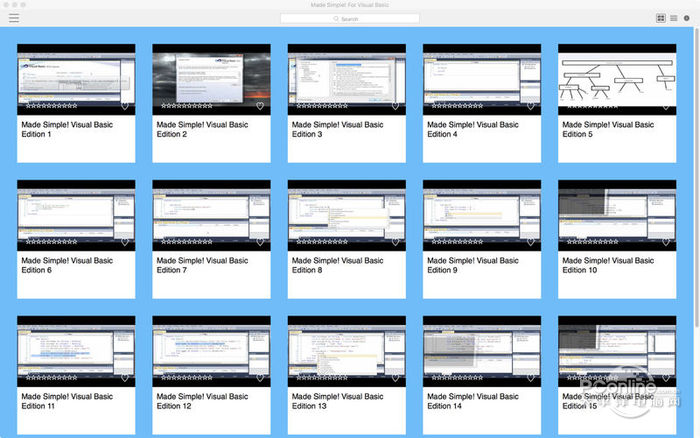Set the star rating on Edition 8

(x=322, y=242)
